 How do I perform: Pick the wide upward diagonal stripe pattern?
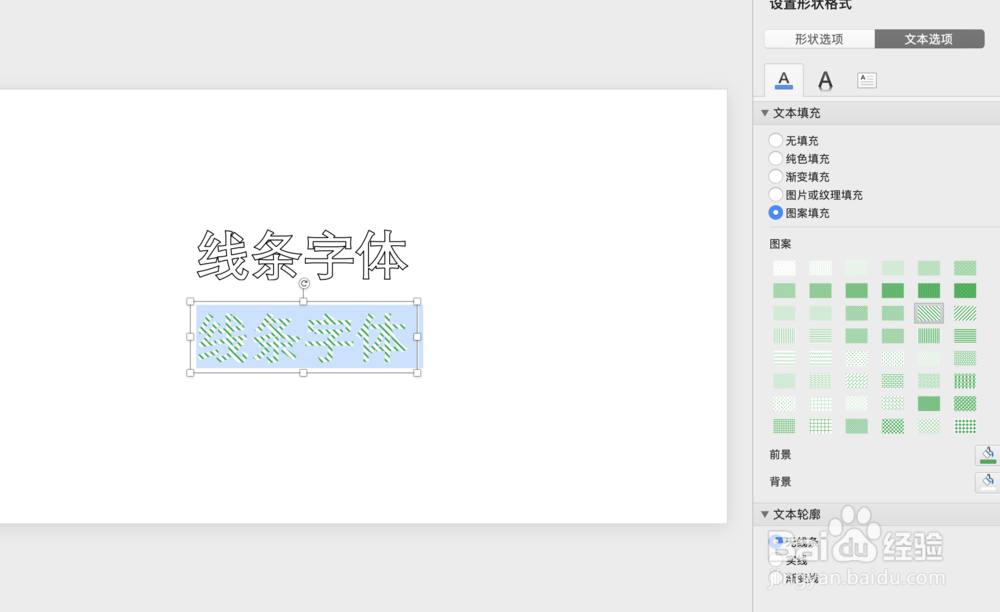(965, 313)
